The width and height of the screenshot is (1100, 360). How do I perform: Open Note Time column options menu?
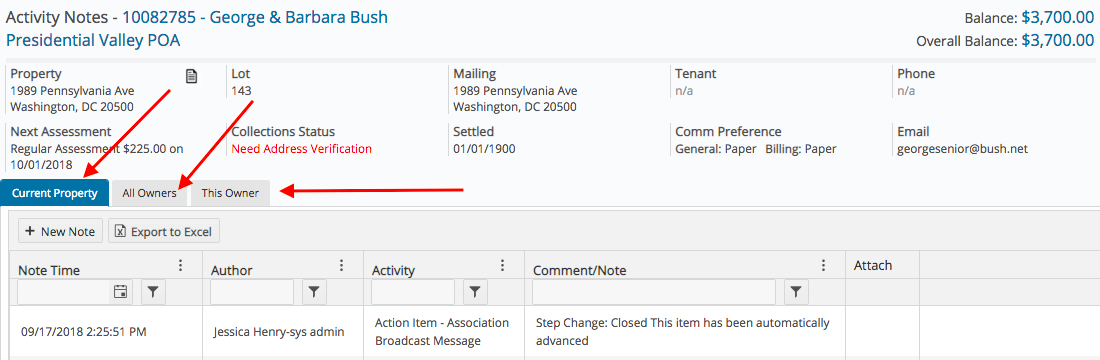tap(180, 265)
